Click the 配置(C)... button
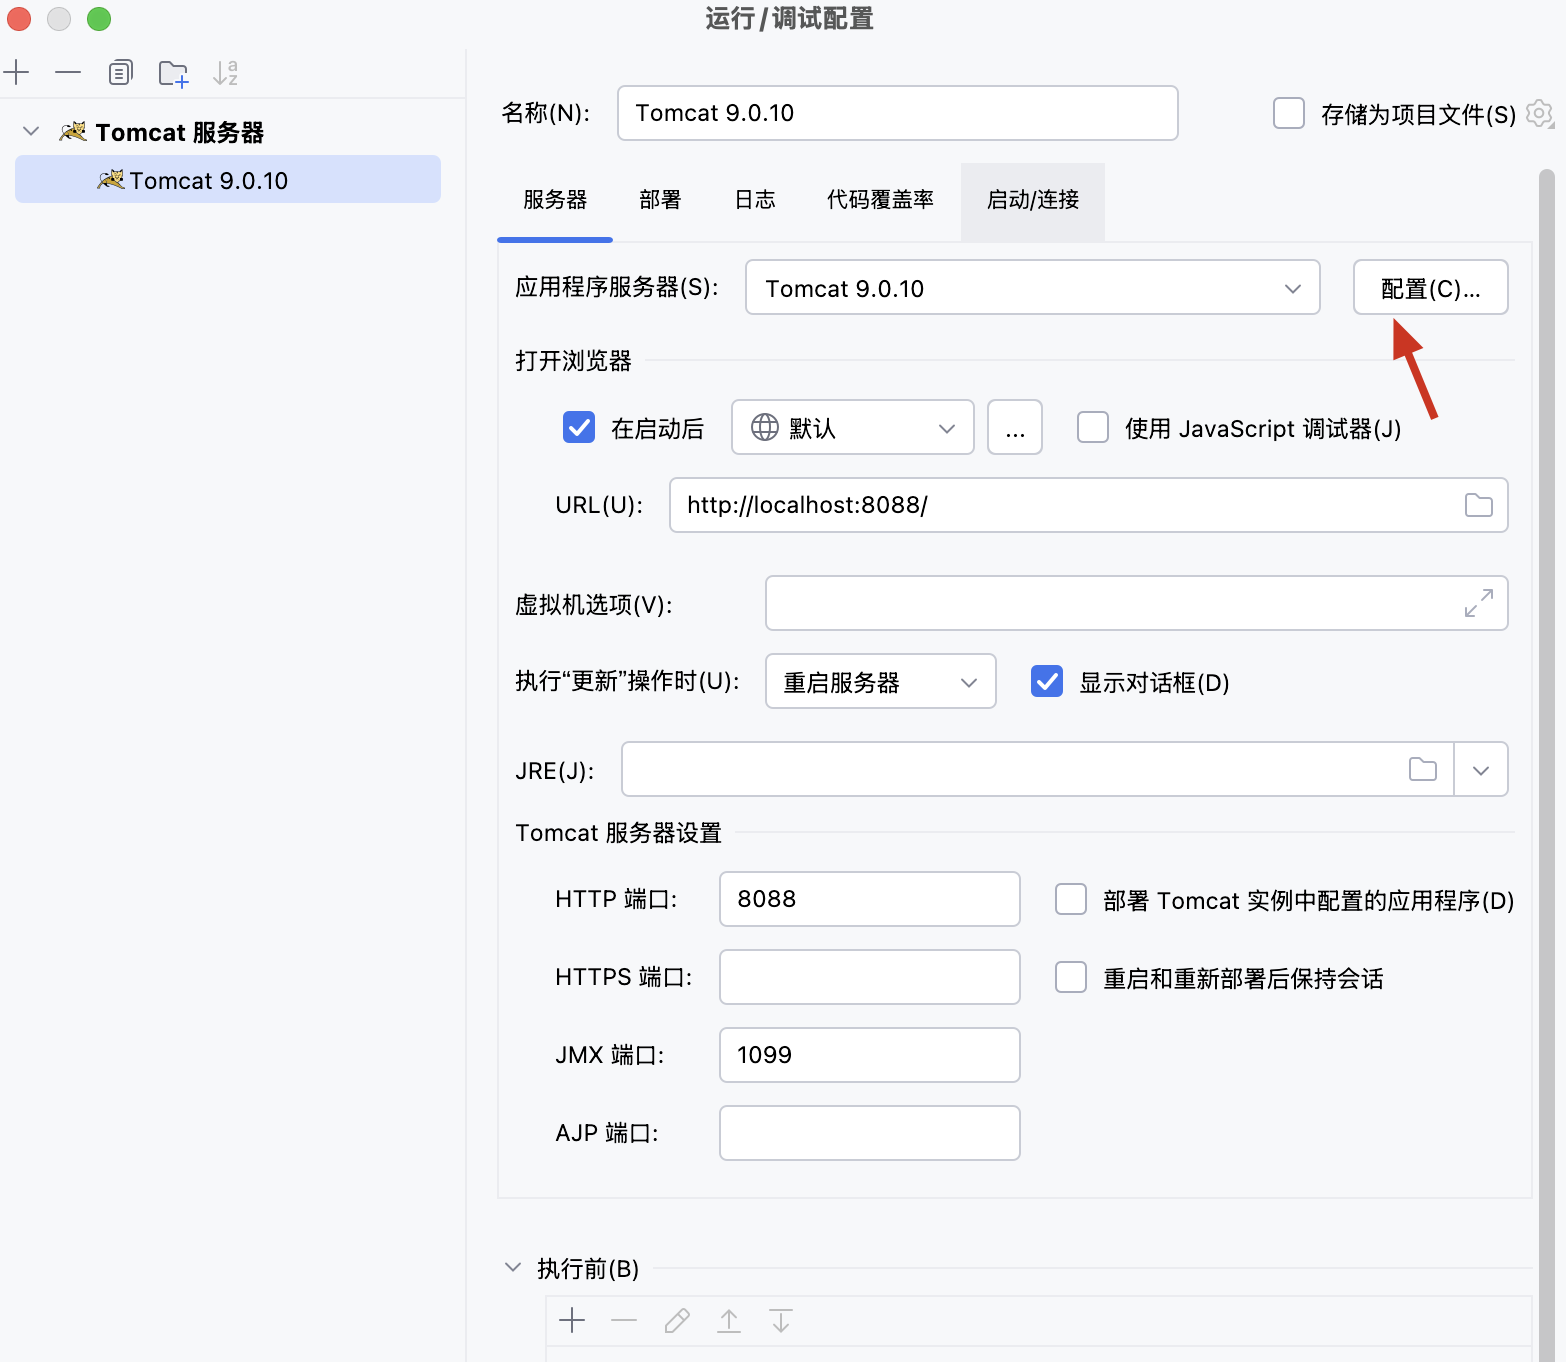This screenshot has height=1362, width=1566. 1431,288
